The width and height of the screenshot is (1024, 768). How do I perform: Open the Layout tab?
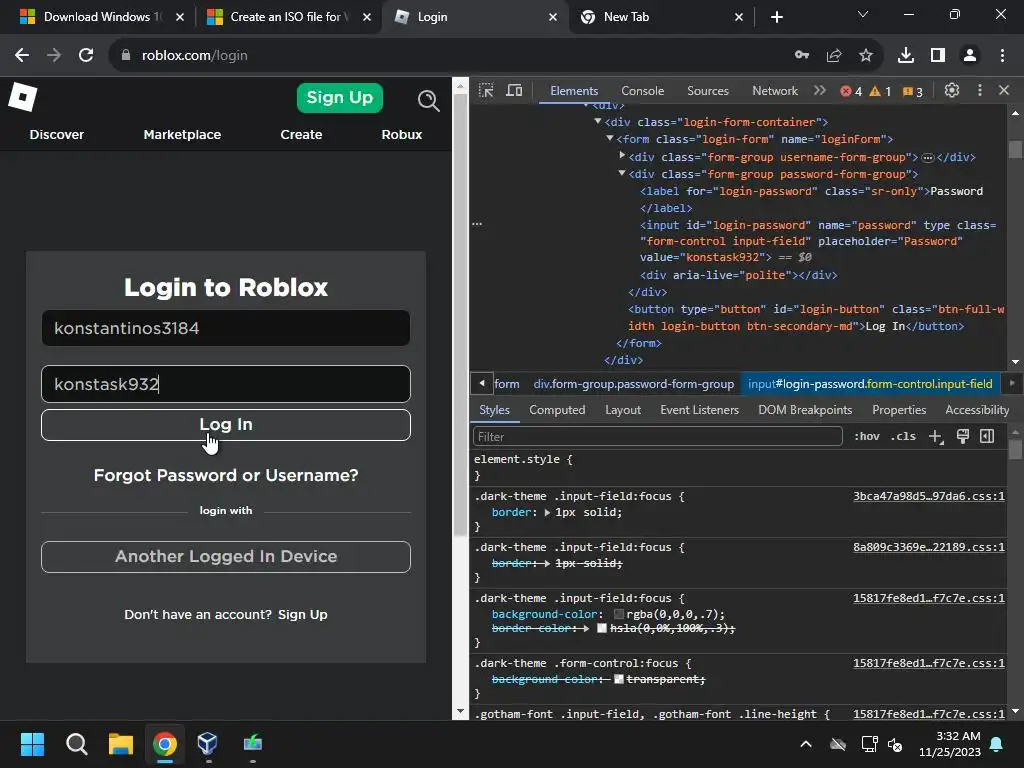click(622, 410)
